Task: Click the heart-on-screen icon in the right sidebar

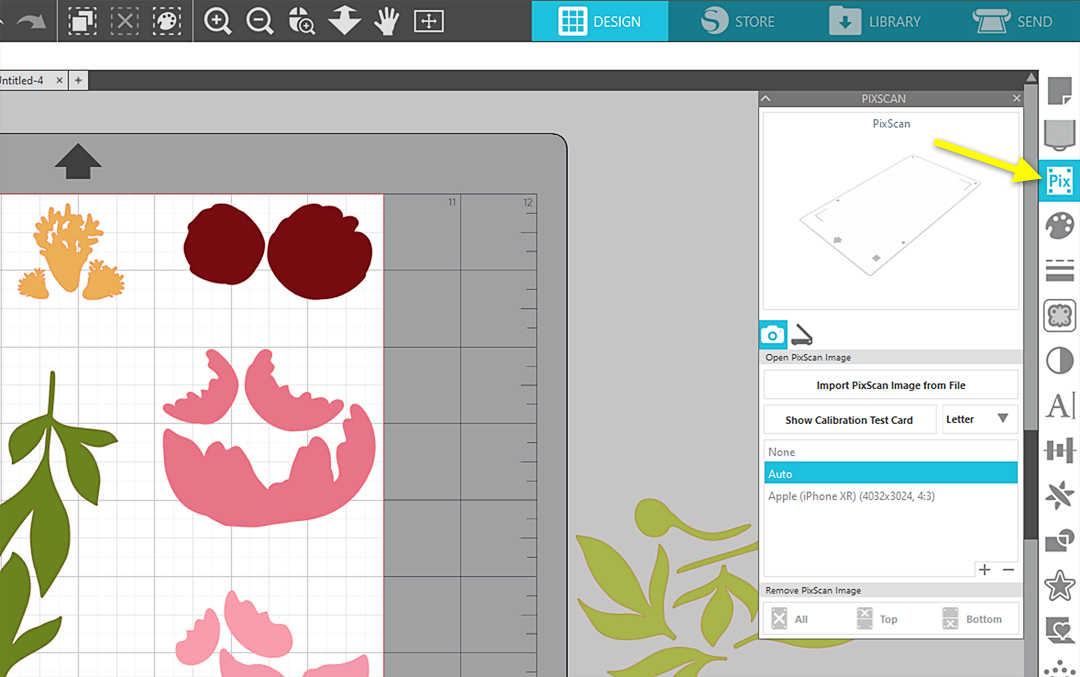Action: (1059, 630)
